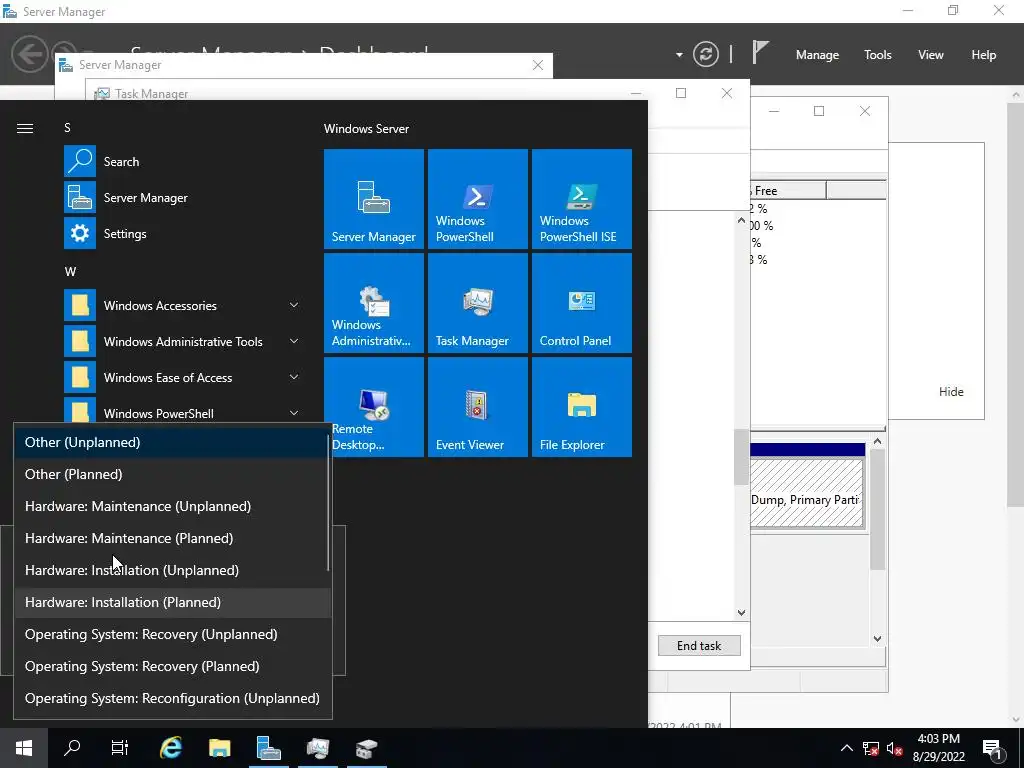Image resolution: width=1024 pixels, height=768 pixels.
Task: Click the Task Manager scroll down arrow
Action: 741,613
